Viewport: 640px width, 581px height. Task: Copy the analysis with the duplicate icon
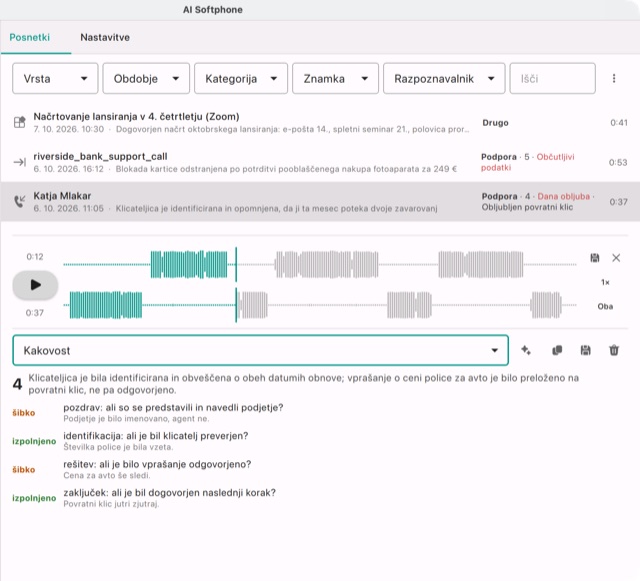click(557, 350)
